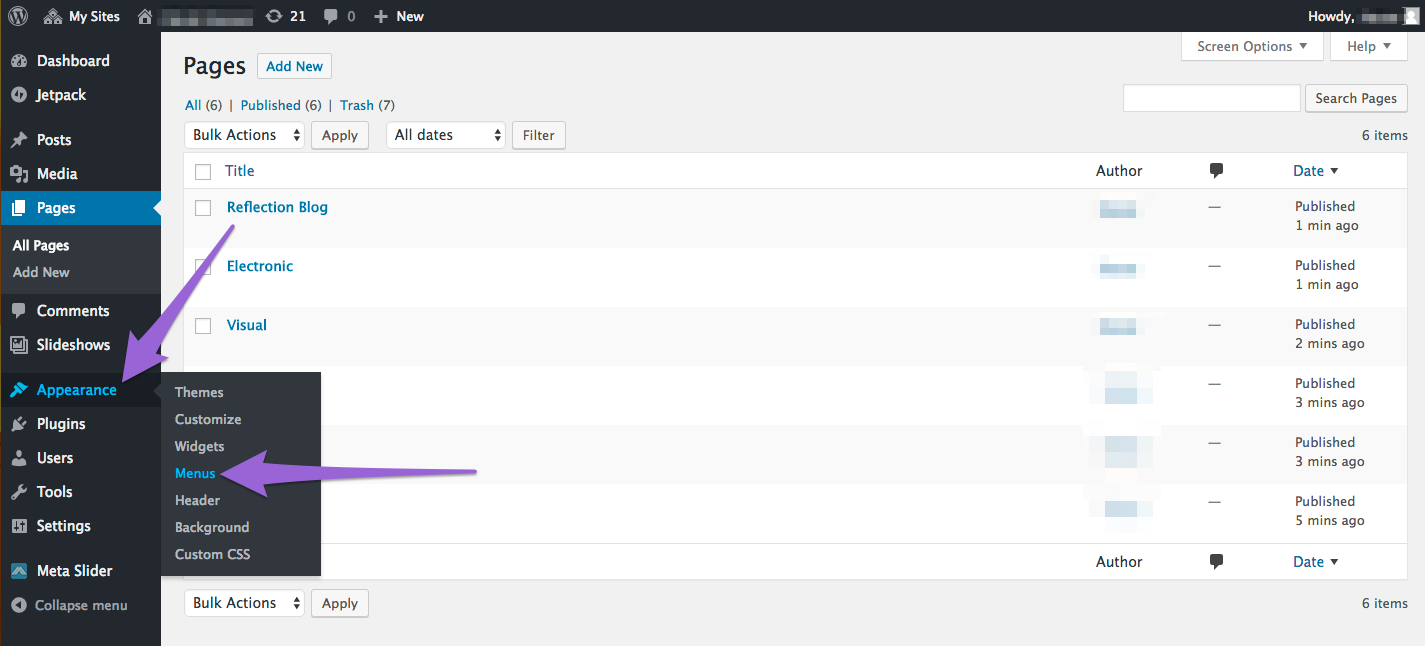
Task: Choose Widgets from the Appearance submenu
Action: click(x=199, y=446)
